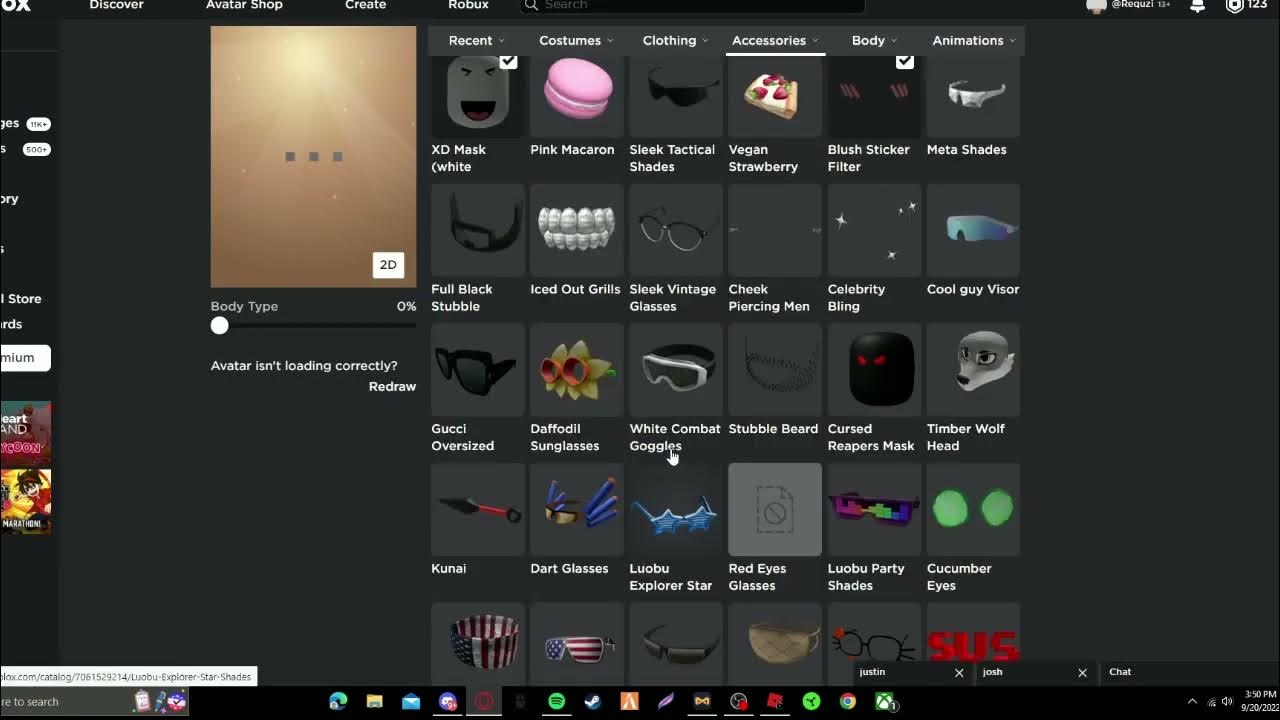Close the josh chat tab

point(1082,673)
